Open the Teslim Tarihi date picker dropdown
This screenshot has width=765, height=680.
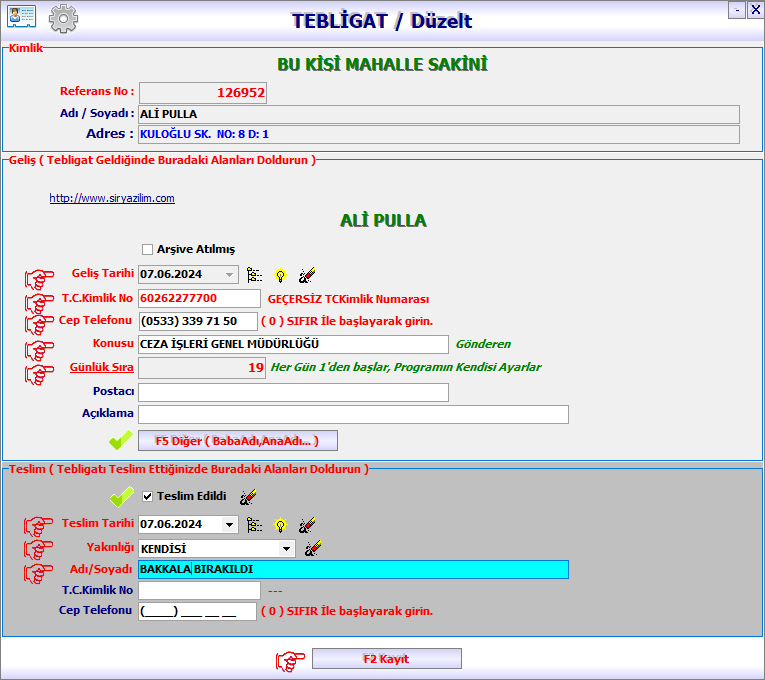pyautogui.click(x=230, y=524)
